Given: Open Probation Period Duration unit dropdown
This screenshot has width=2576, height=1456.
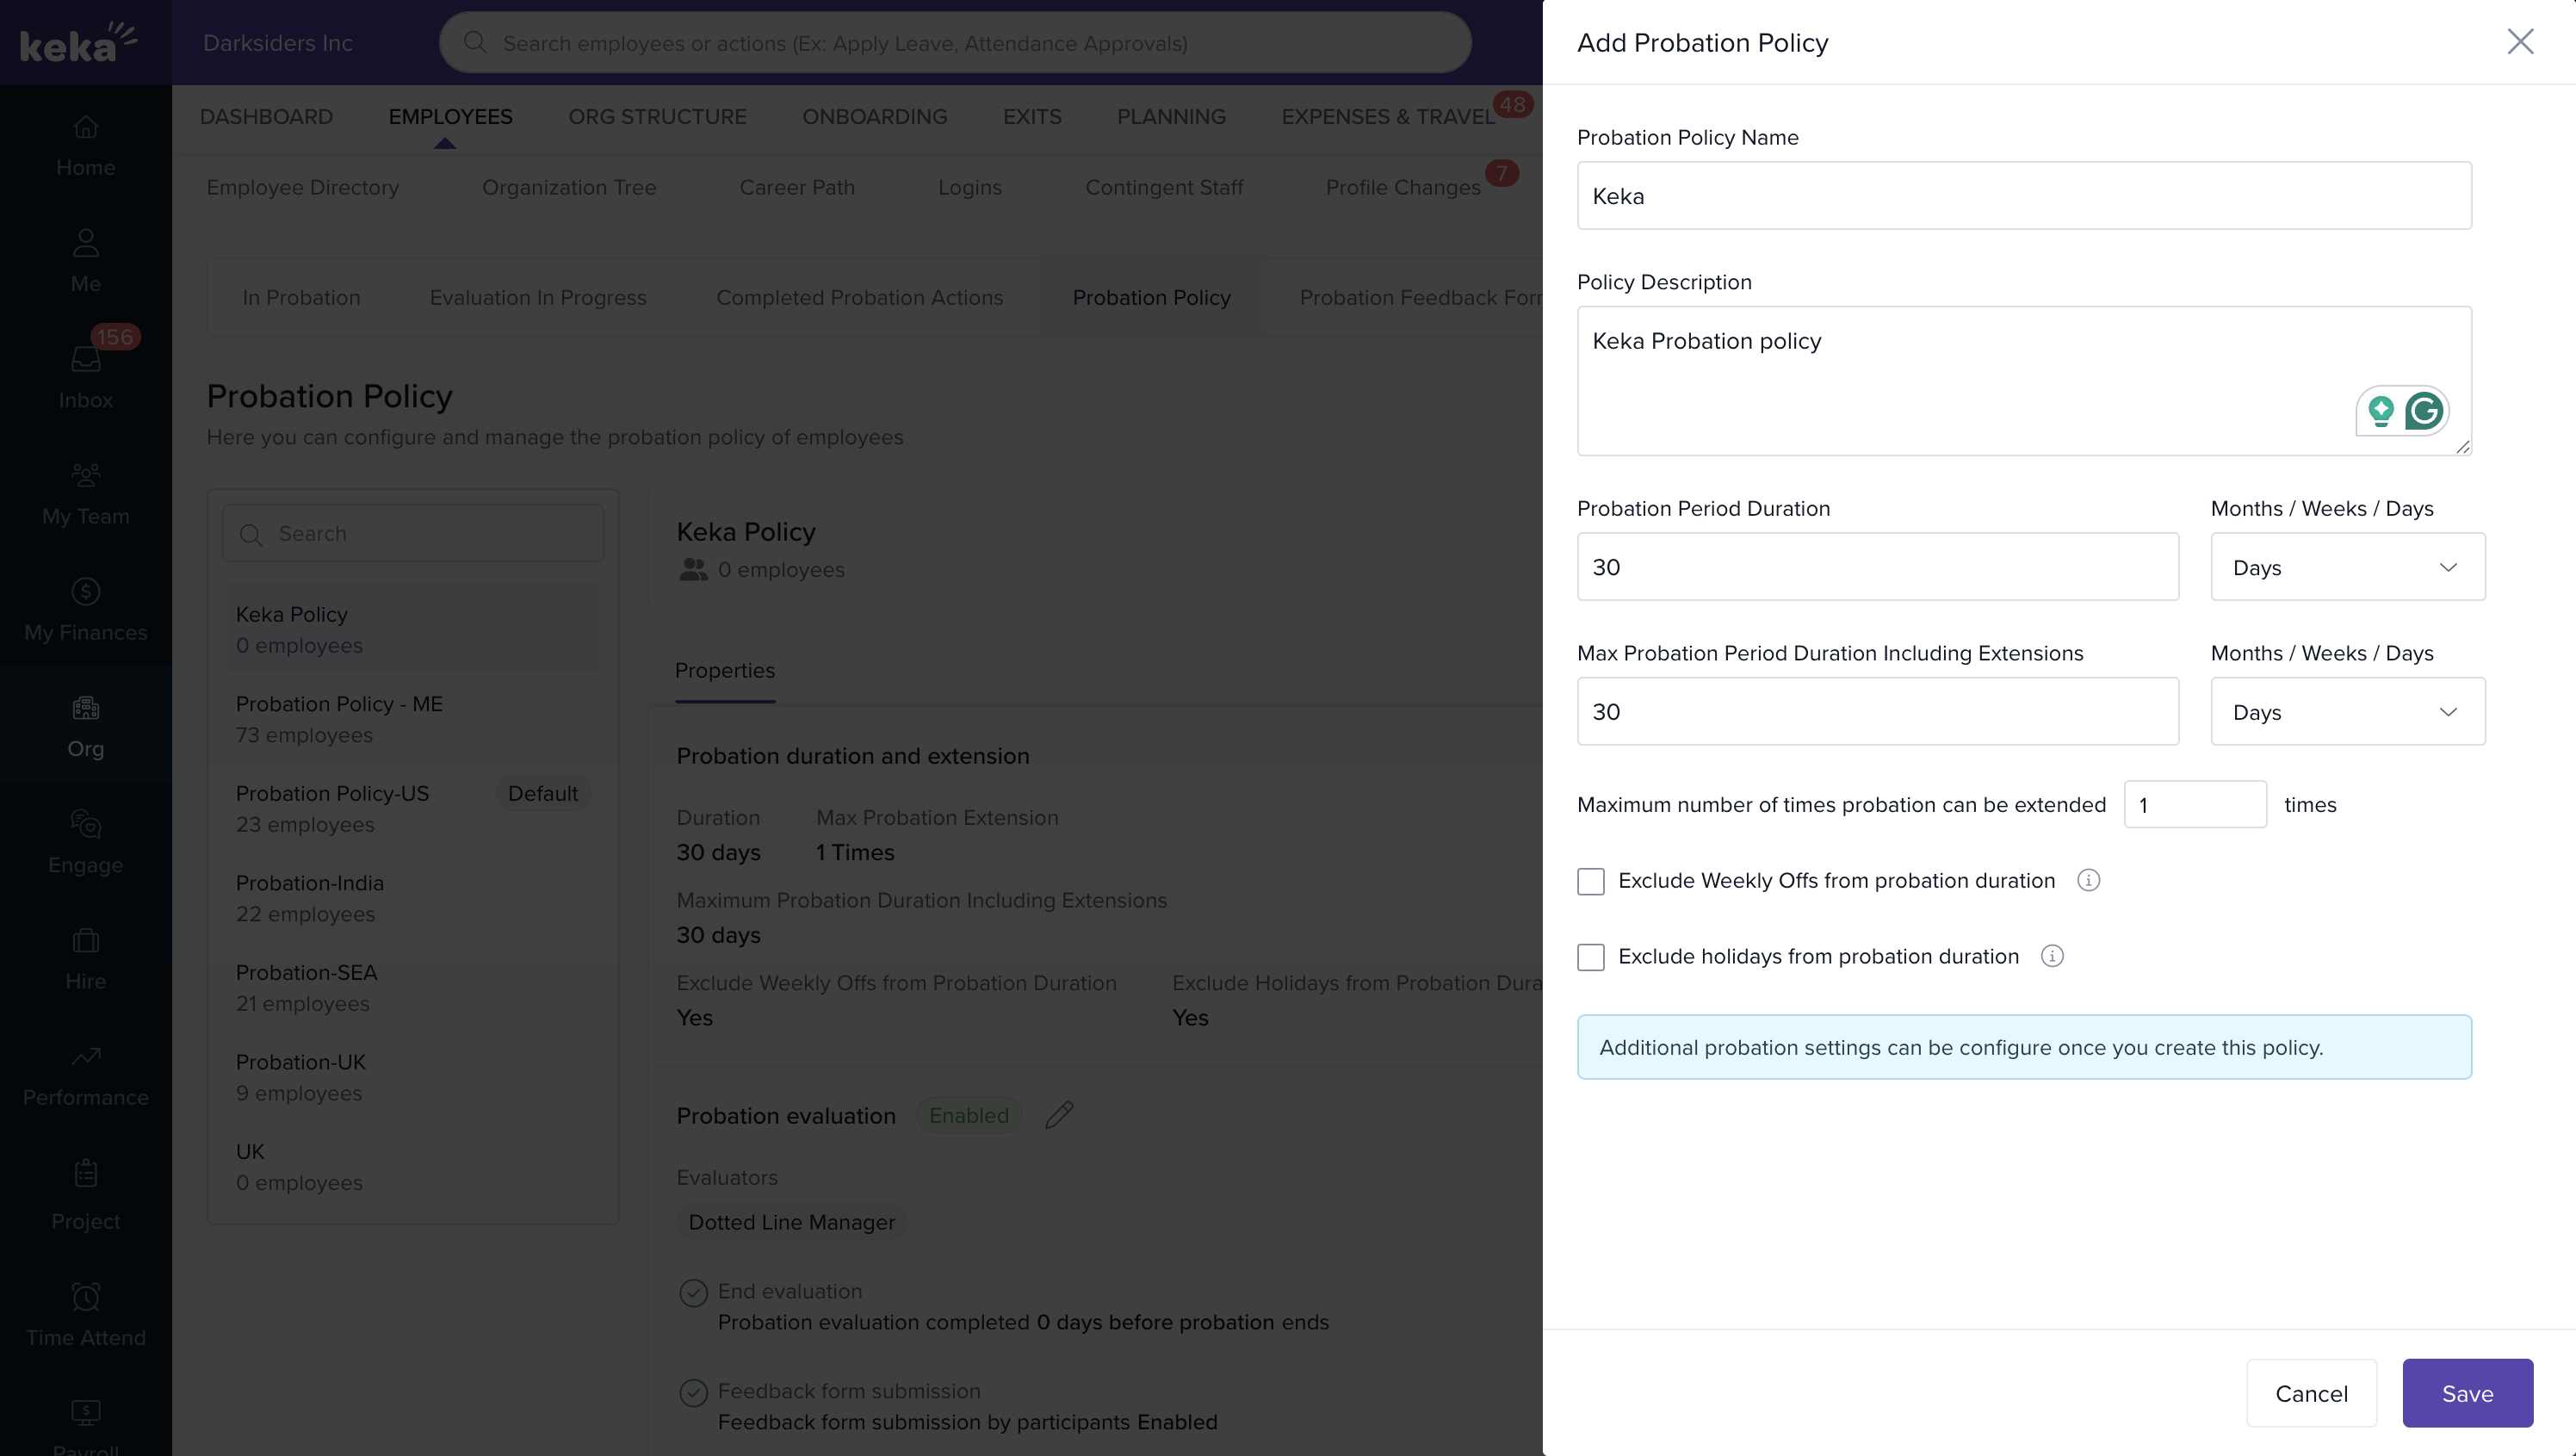Looking at the screenshot, I should click(x=2347, y=567).
